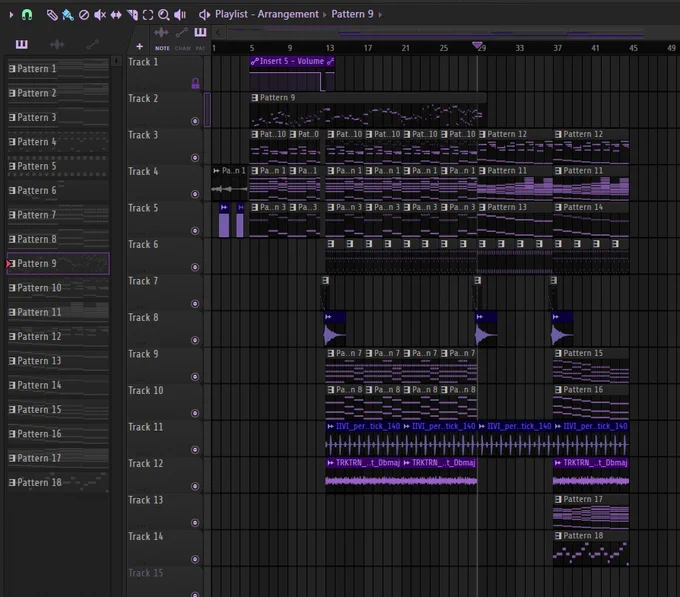This screenshot has height=597, width=680.
Task: Select the Paint brush tool
Action: 68,15
